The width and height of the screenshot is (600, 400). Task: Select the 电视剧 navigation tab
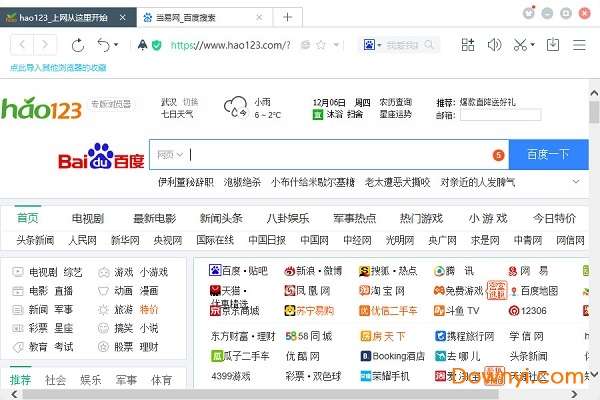88,219
